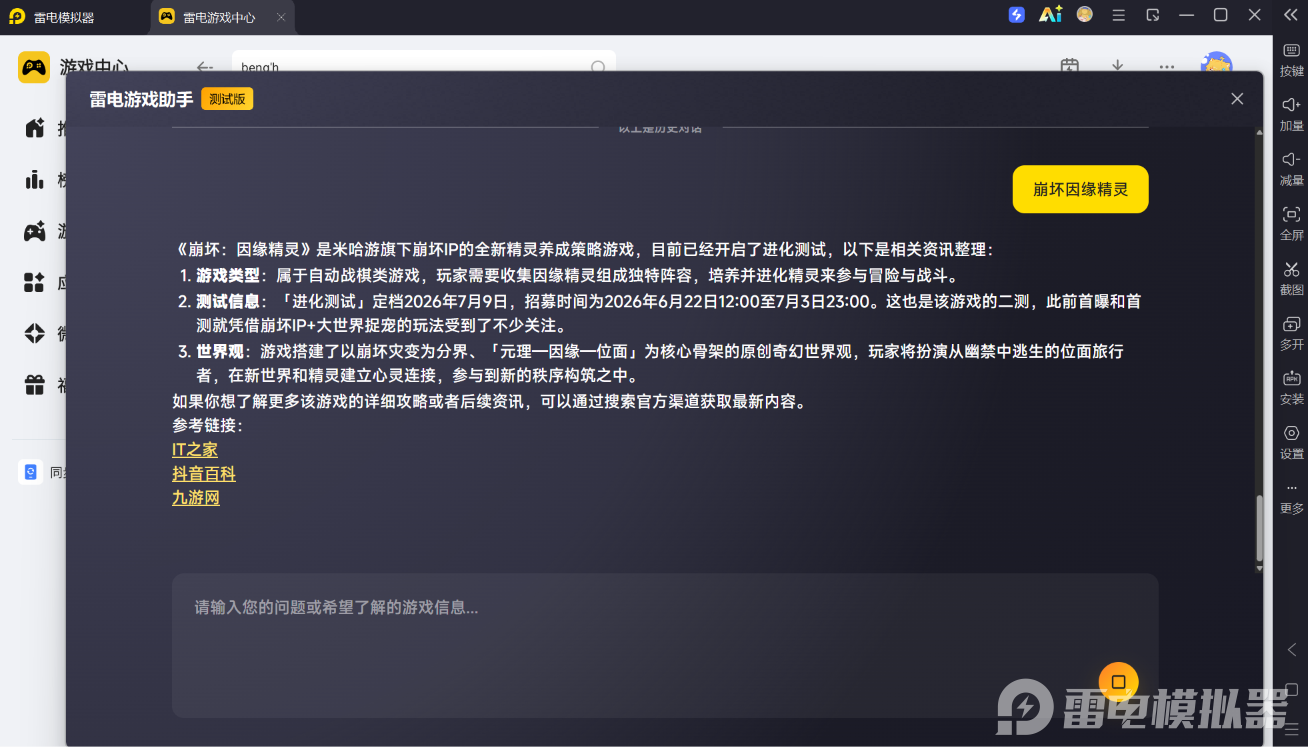This screenshot has height=747, width=1308.
Task: Collapse the right sidebar with double-chevron
Action: [x=1290, y=15]
